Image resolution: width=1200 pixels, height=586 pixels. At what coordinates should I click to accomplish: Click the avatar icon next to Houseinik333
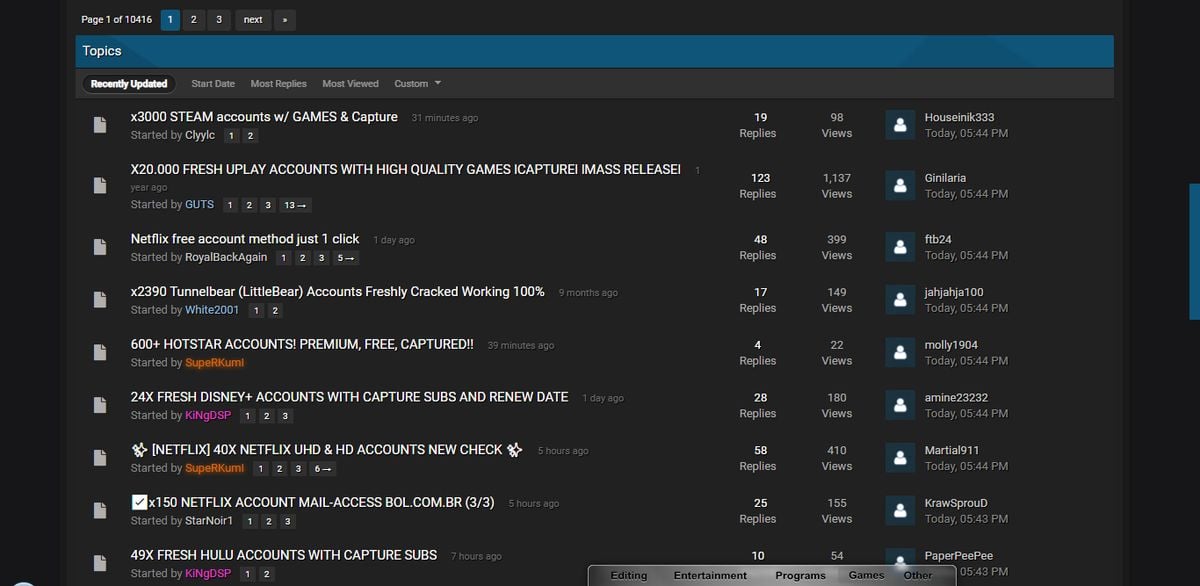pyautogui.click(x=900, y=125)
